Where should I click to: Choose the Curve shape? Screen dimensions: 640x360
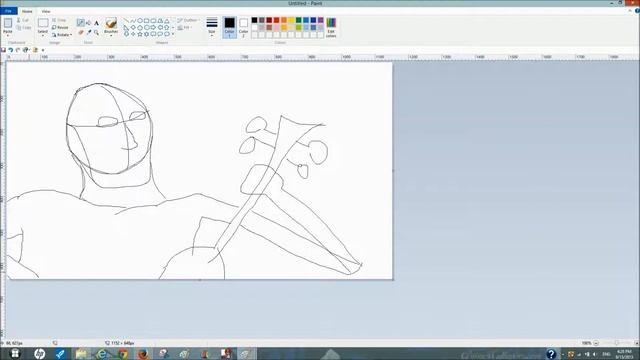(133, 20)
